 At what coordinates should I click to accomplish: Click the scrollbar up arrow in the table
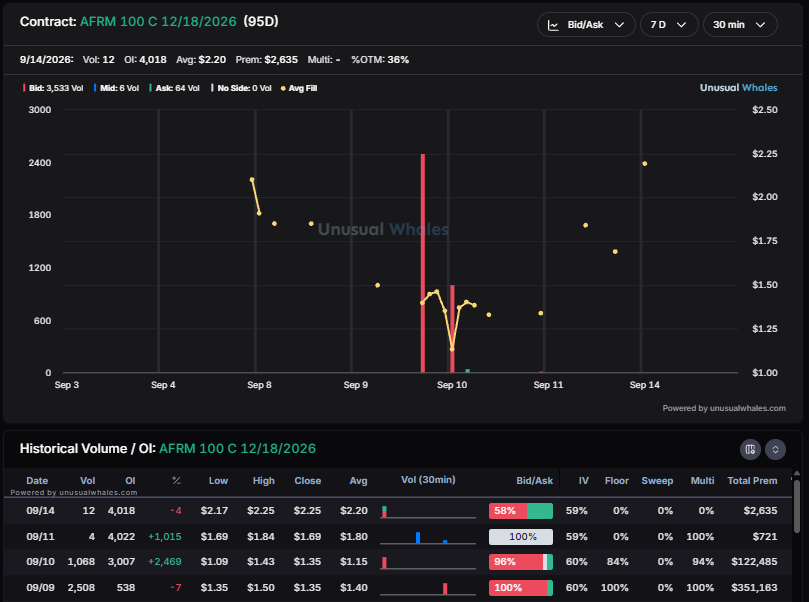(797, 473)
